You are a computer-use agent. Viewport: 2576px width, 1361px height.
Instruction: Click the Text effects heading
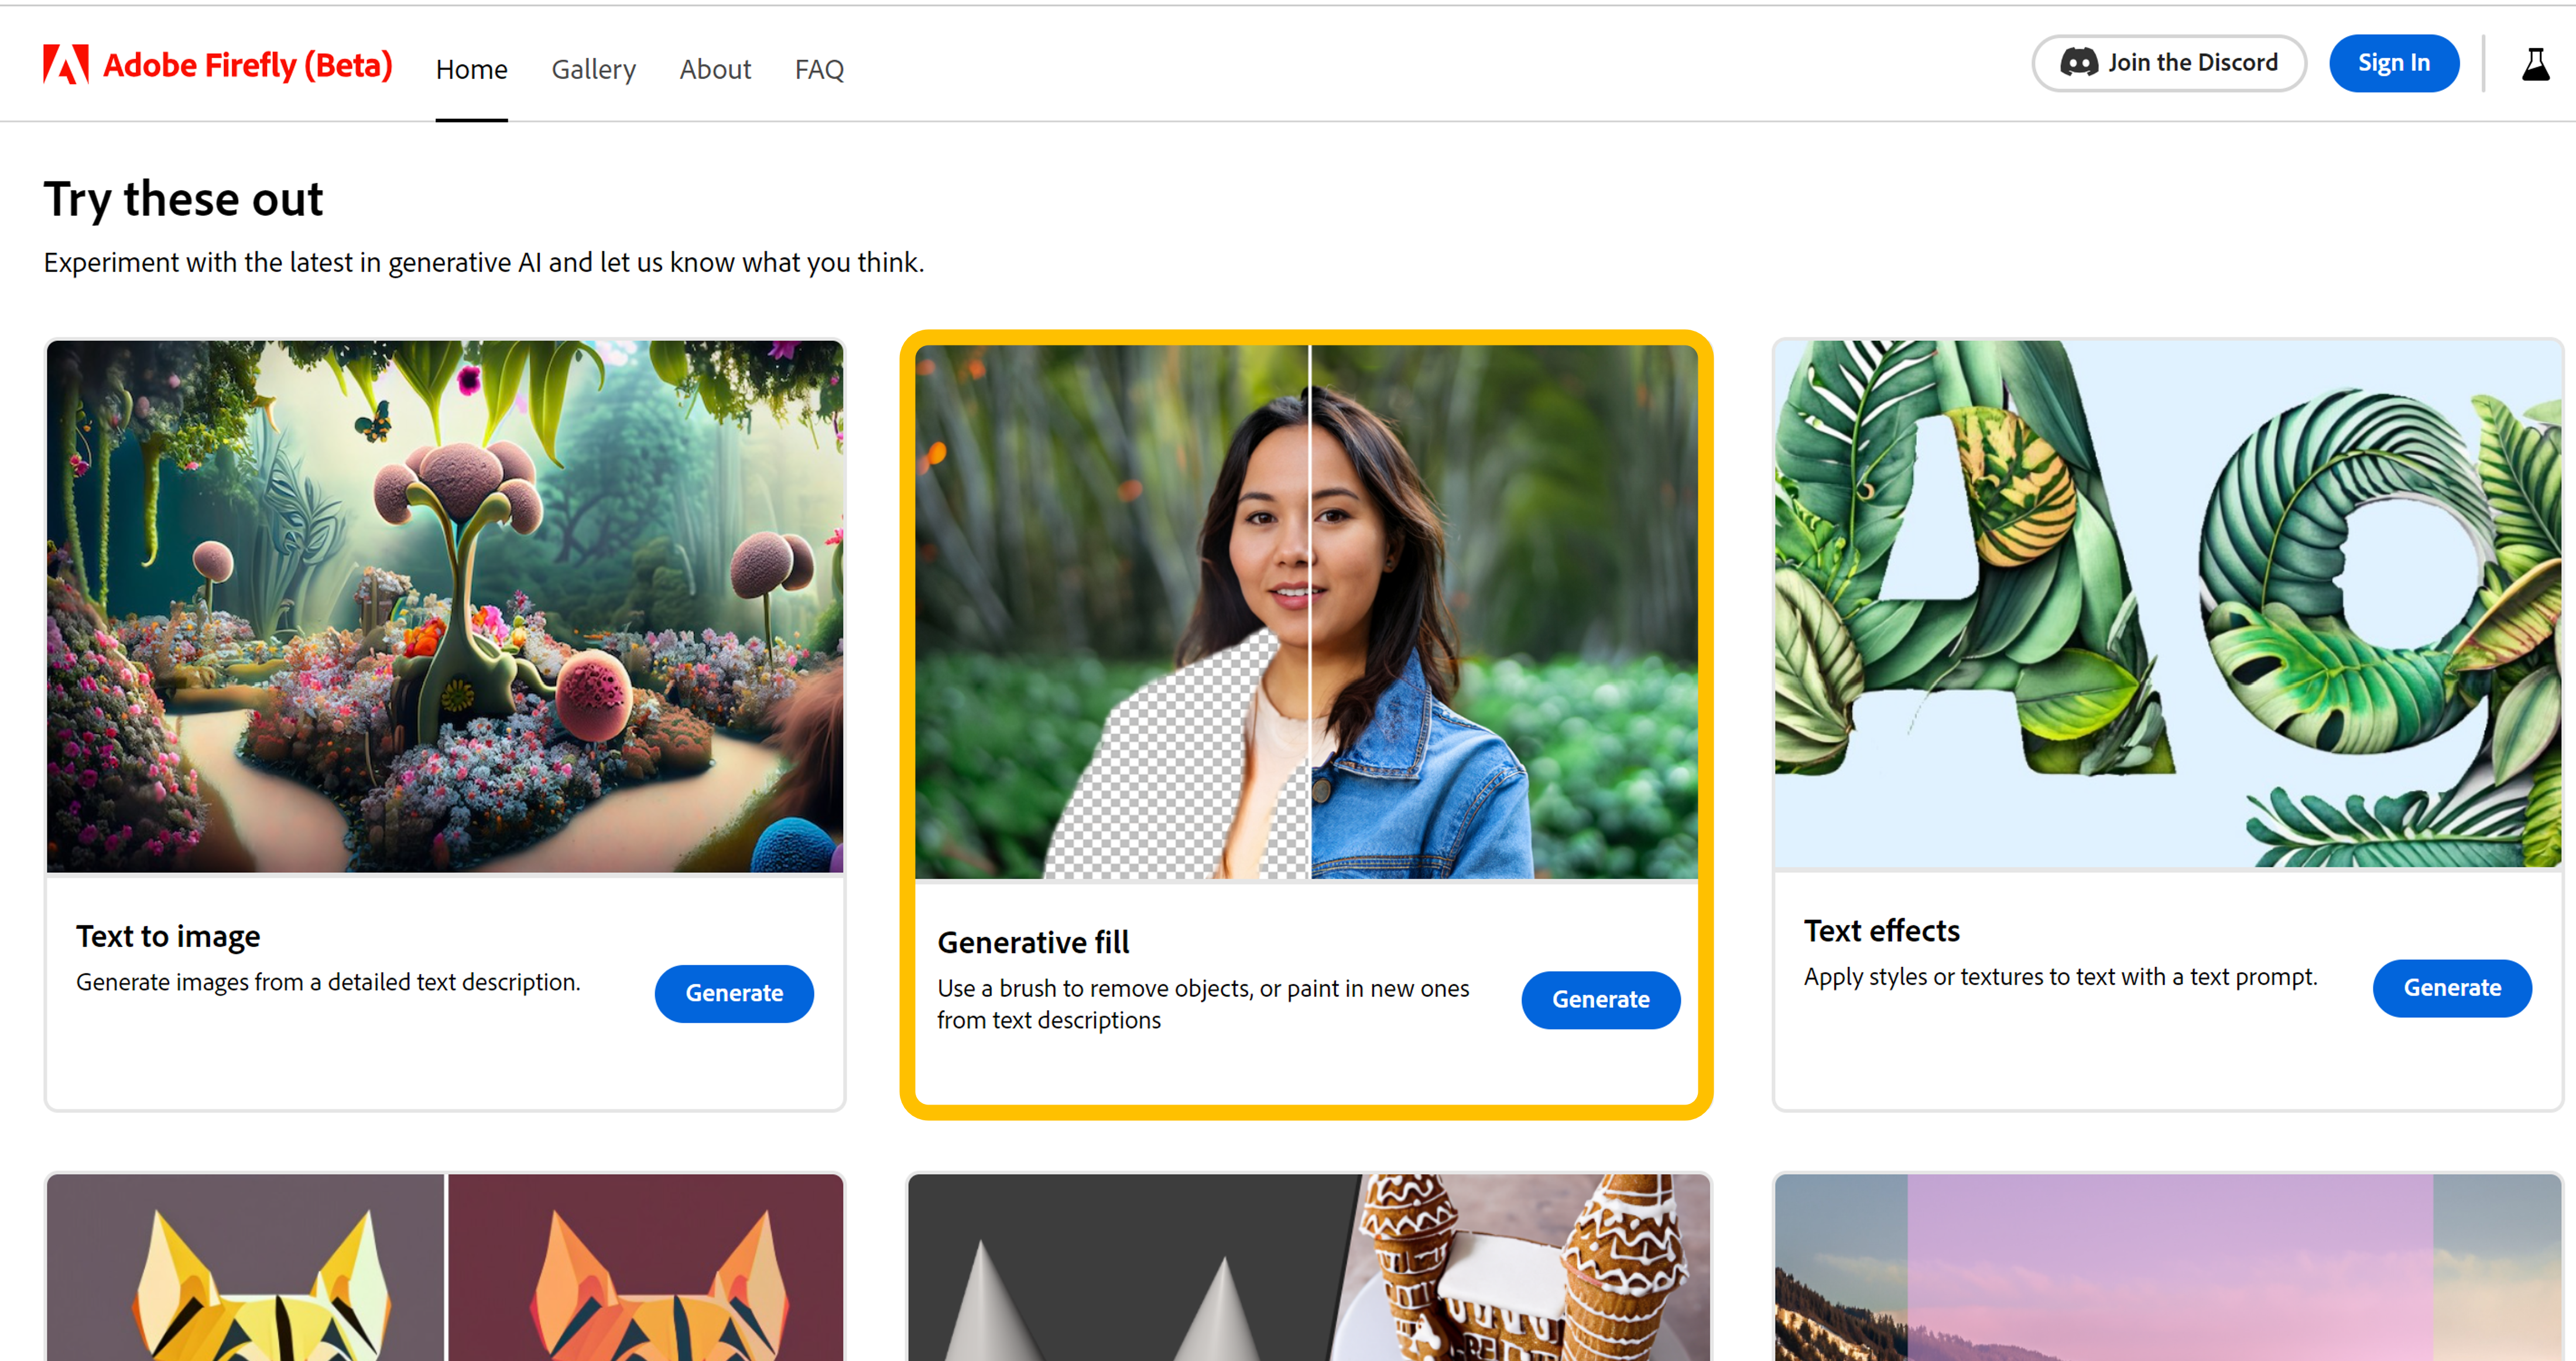pos(1881,931)
